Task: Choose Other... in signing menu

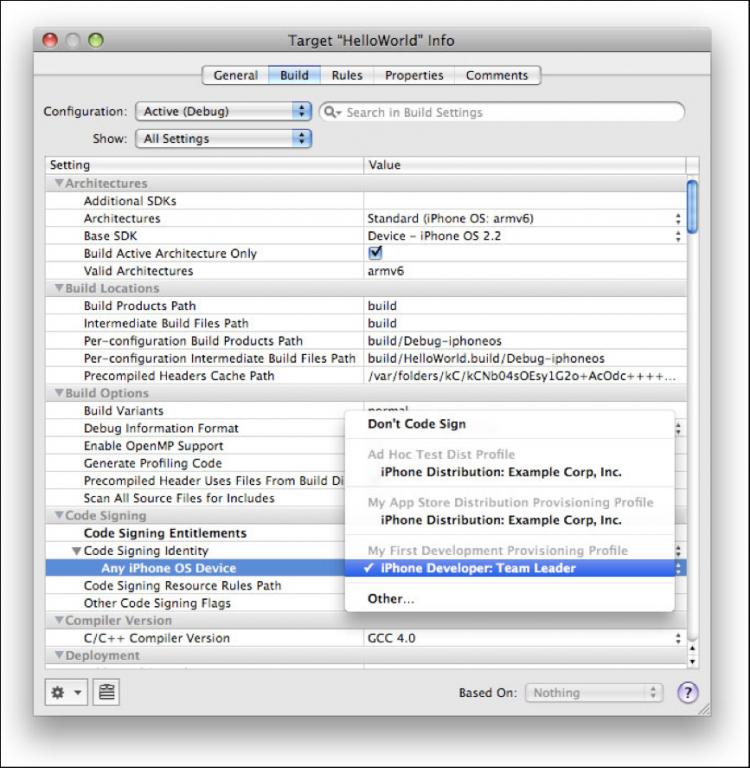Action: click(x=509, y=599)
